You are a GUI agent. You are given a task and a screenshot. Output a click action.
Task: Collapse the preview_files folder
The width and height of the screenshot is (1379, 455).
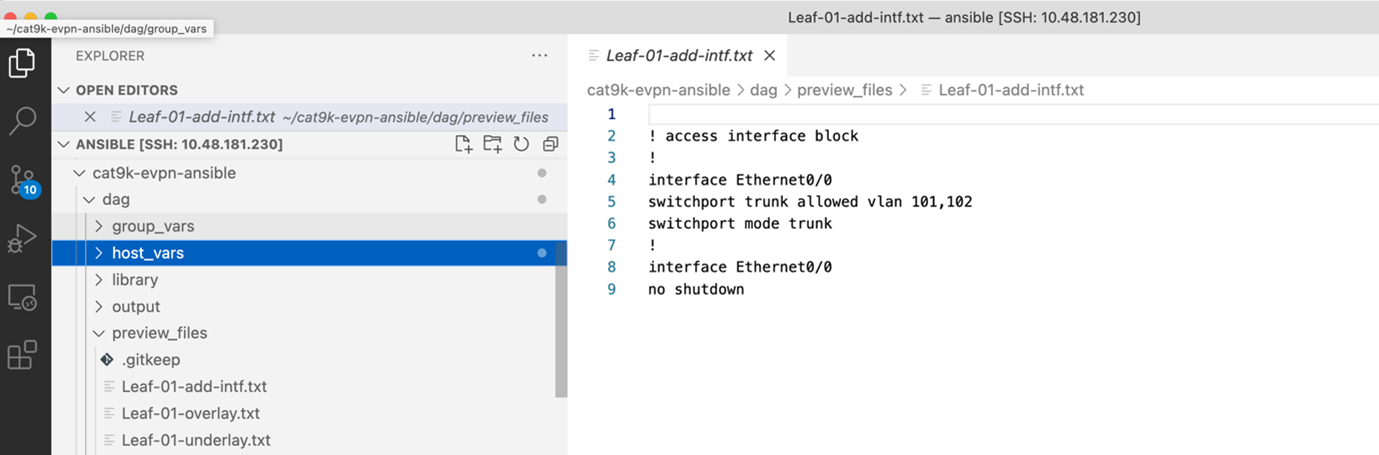(99, 333)
